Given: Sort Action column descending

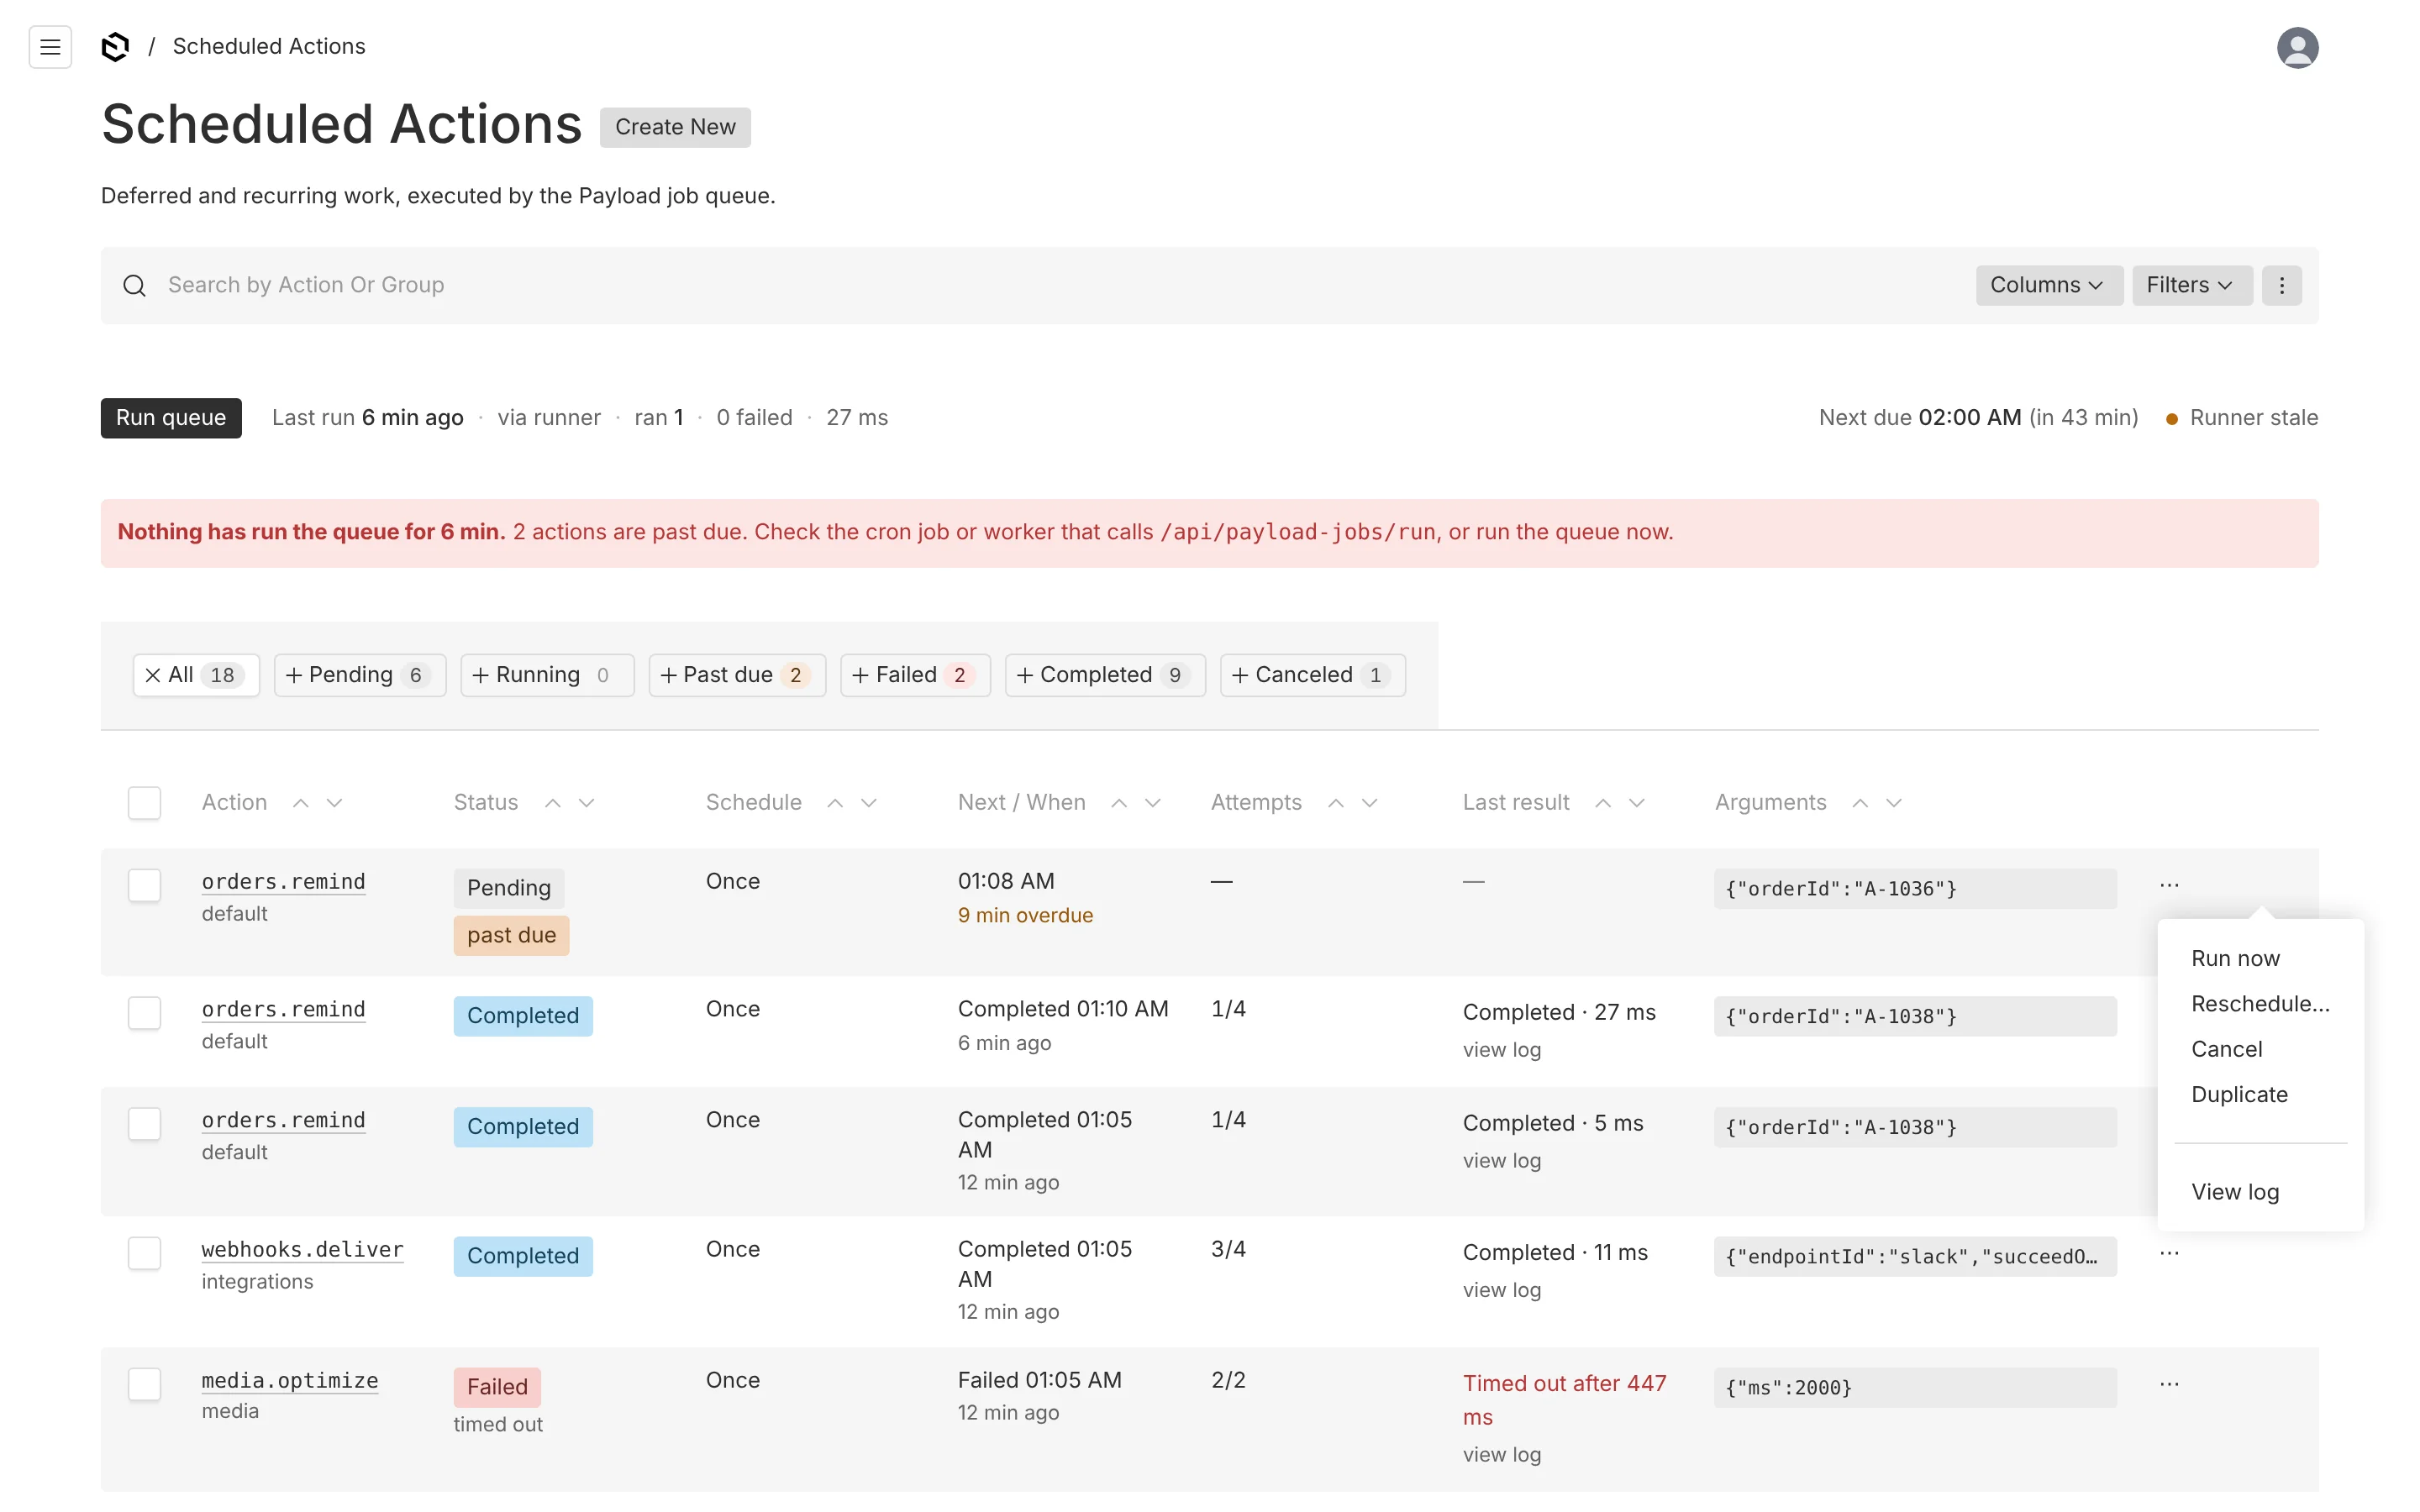Looking at the screenshot, I should (335, 803).
